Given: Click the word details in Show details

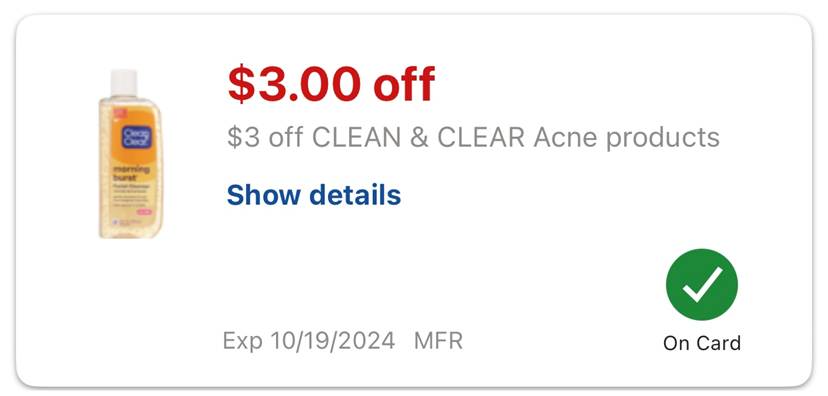Looking at the screenshot, I should (355, 195).
